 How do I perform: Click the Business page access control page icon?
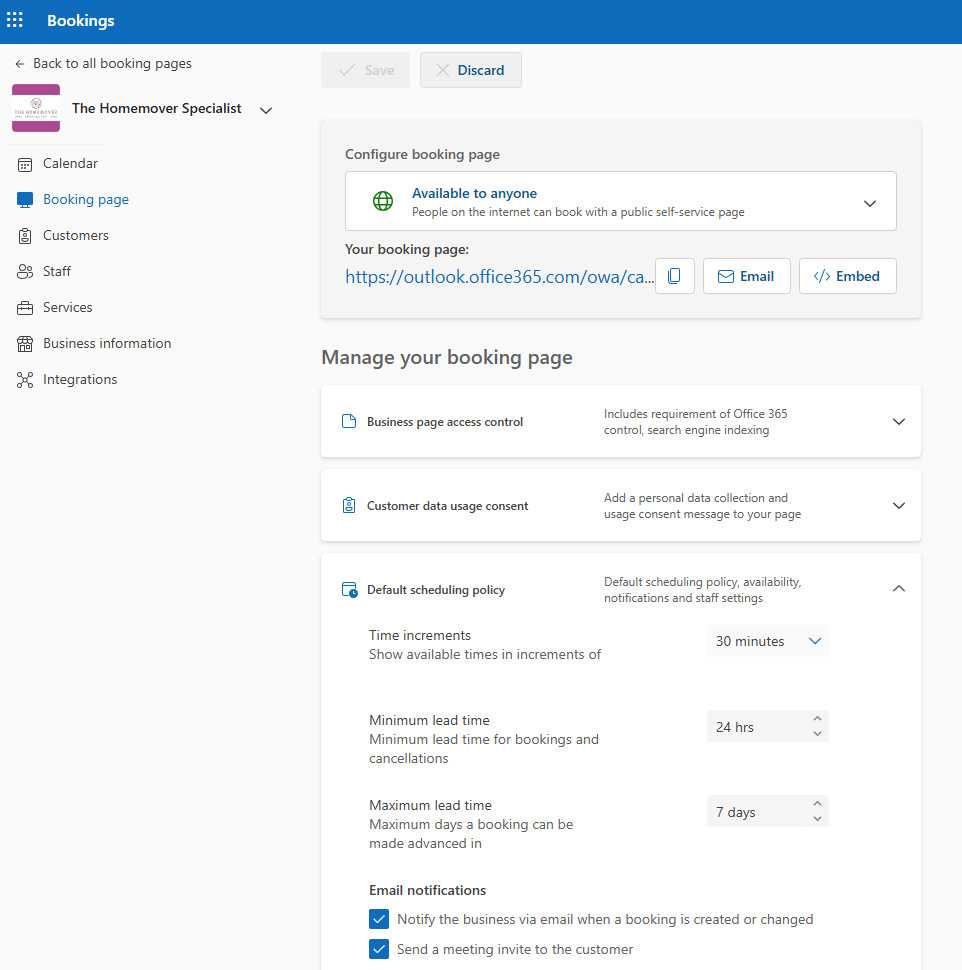(349, 421)
